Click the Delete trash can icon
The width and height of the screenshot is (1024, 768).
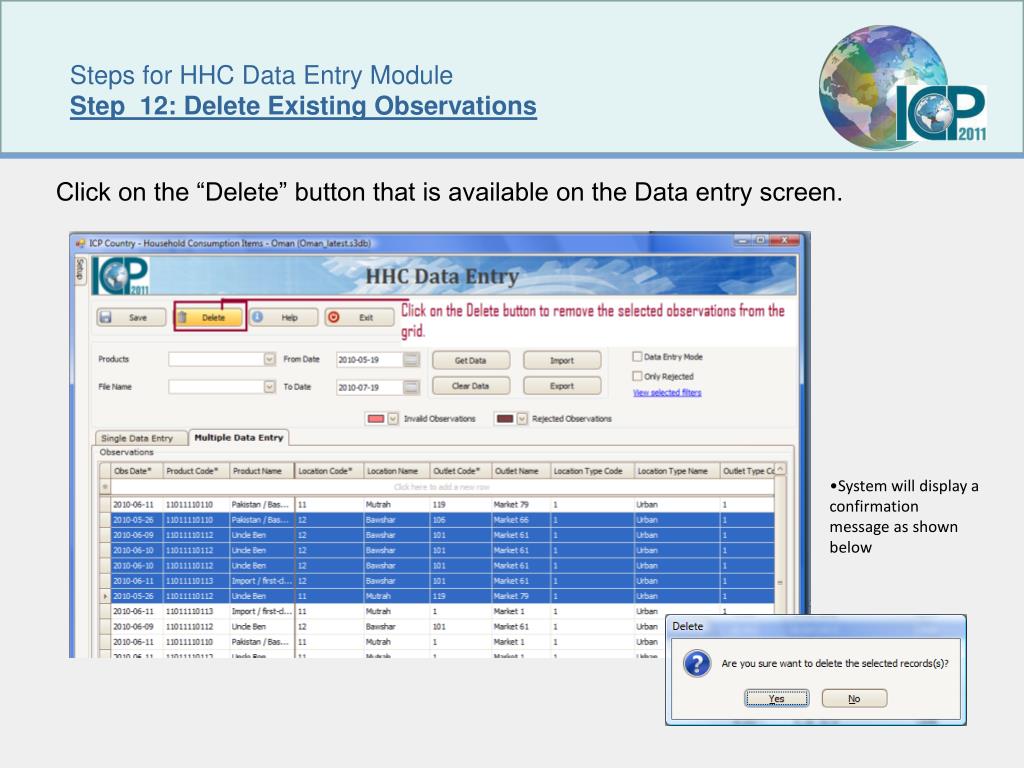point(184,317)
